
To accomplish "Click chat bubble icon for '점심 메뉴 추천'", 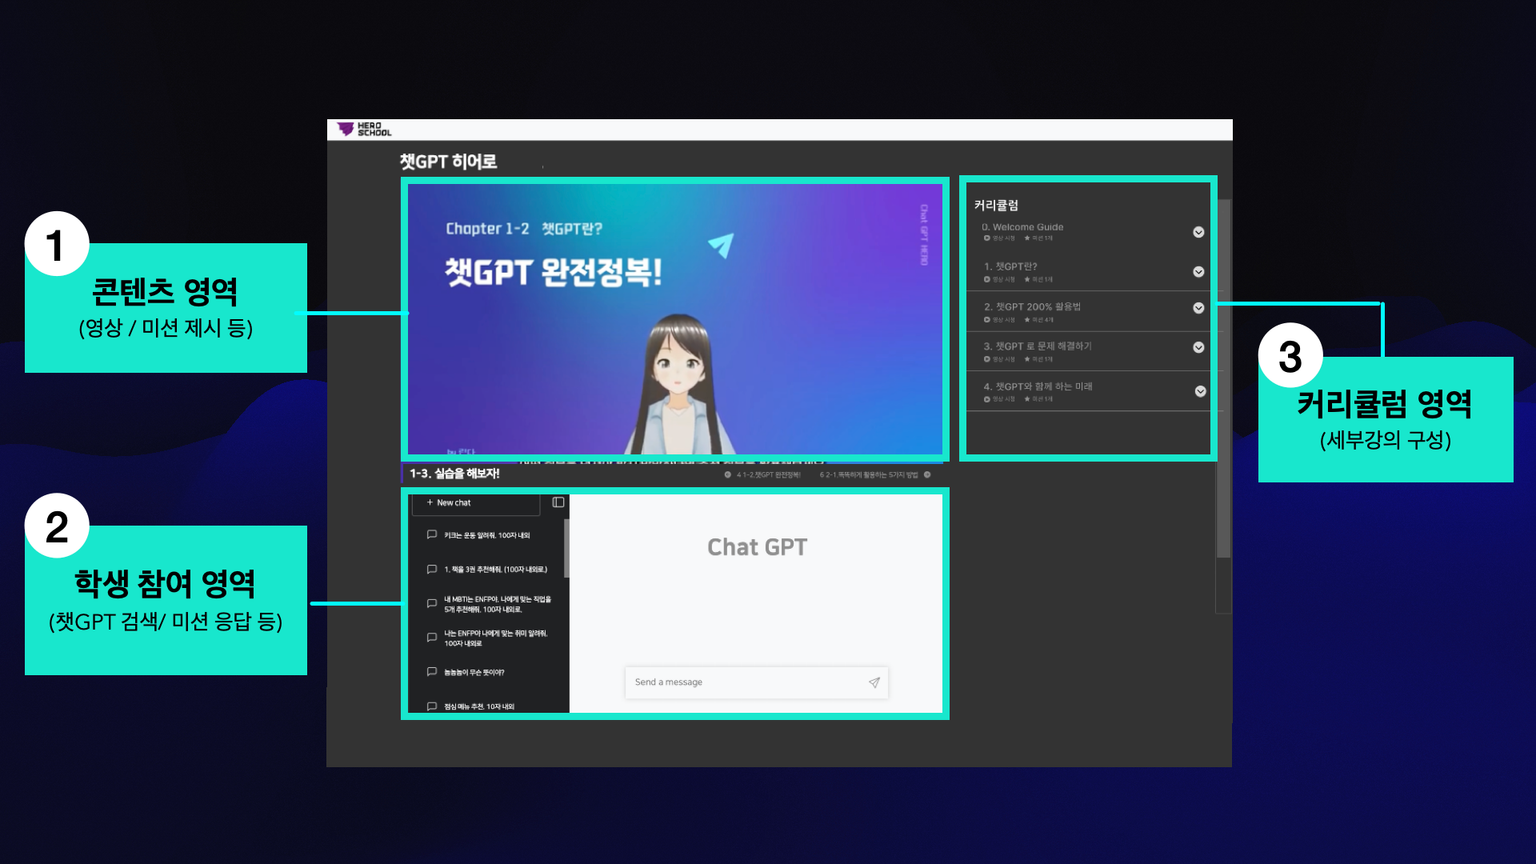I will coord(432,706).
